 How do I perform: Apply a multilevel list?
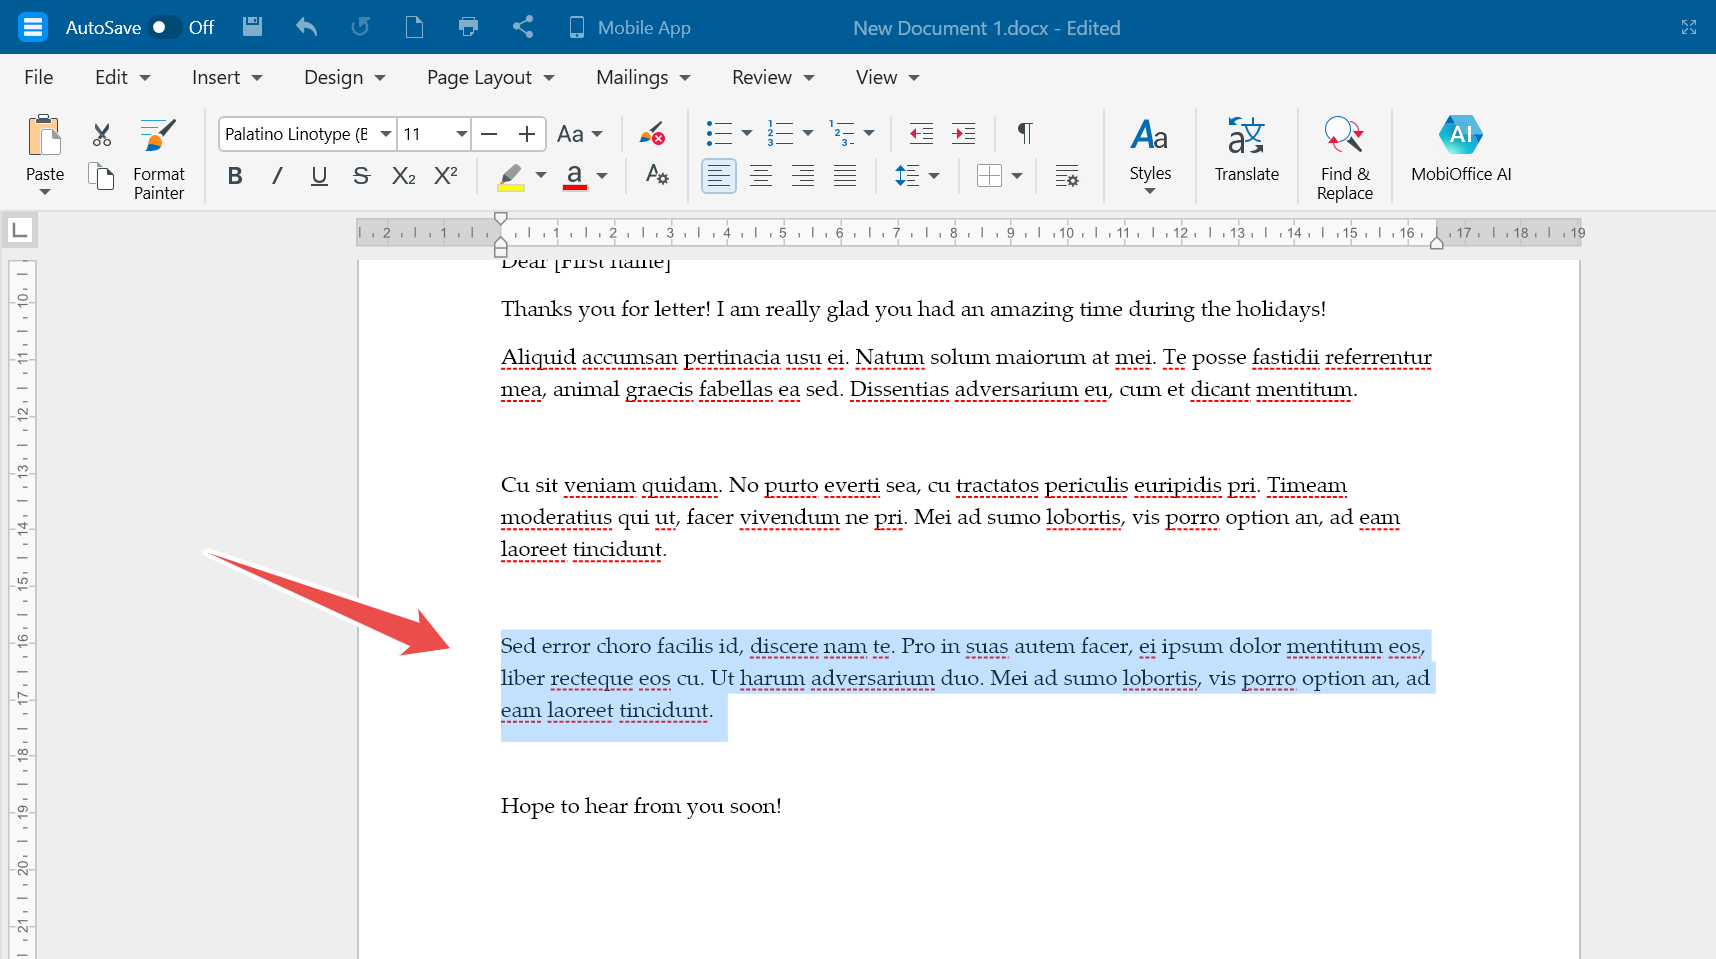[842, 133]
